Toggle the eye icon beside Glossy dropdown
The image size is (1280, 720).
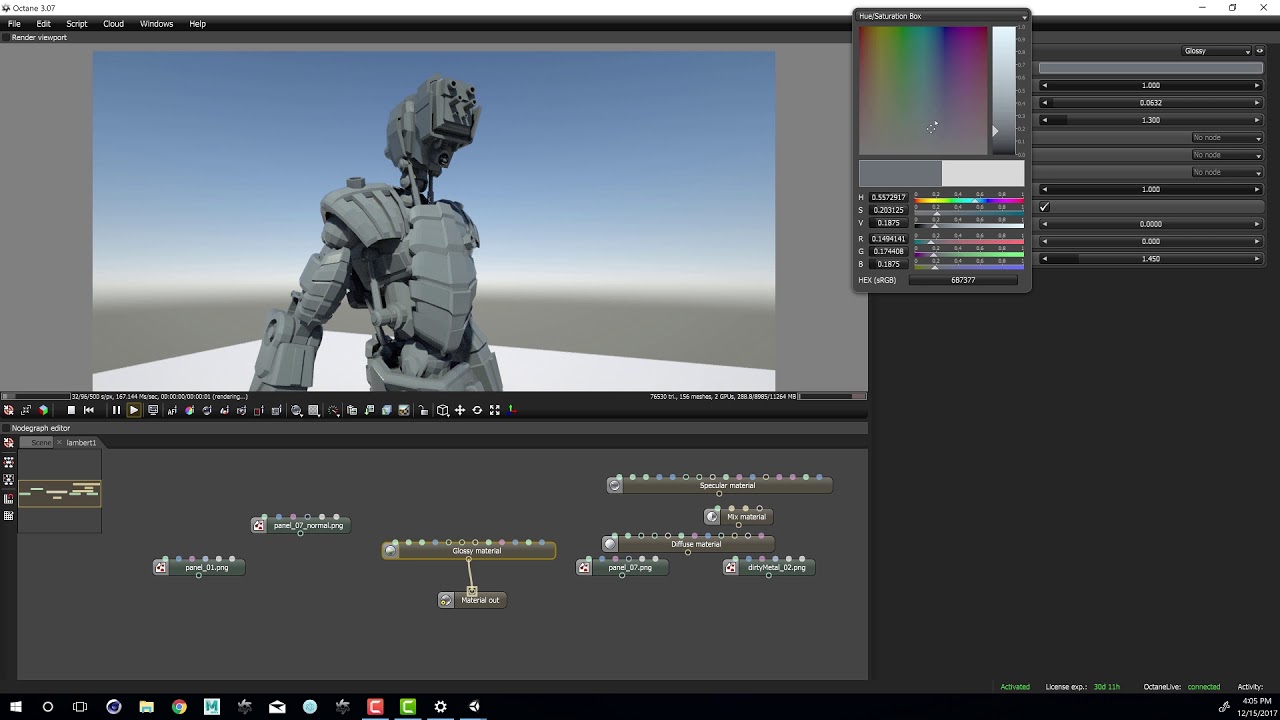tap(1260, 51)
